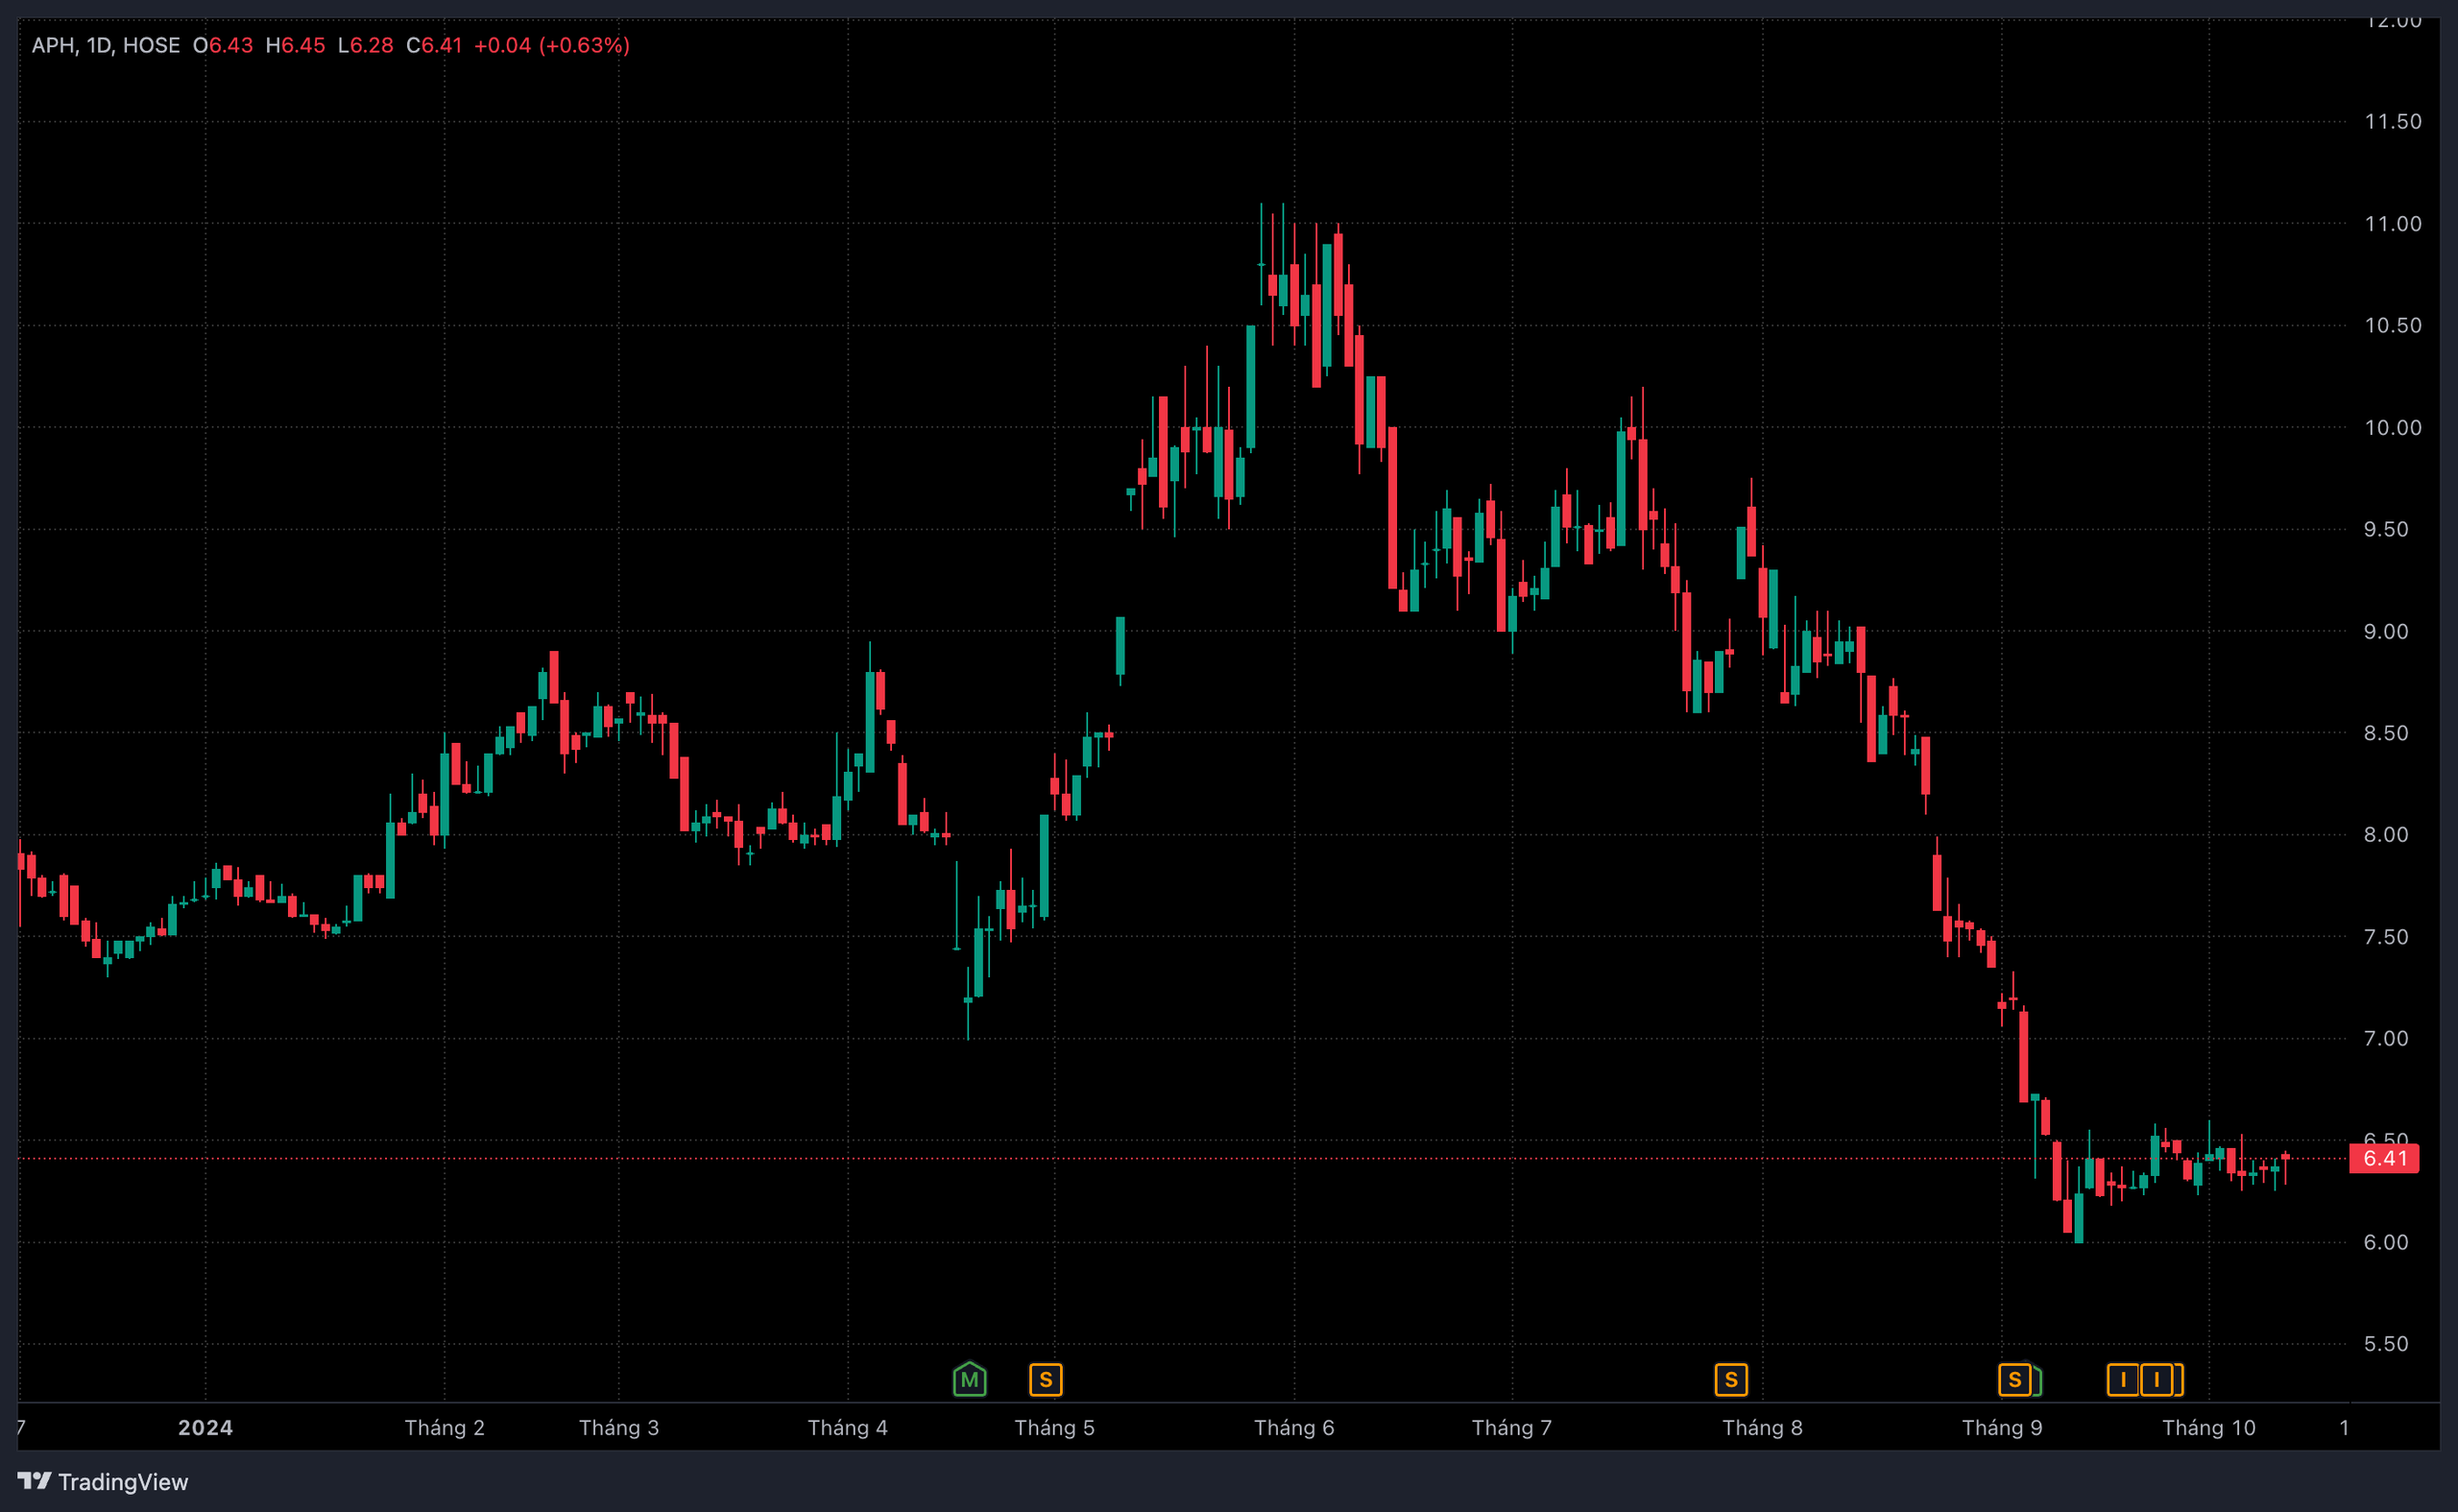
Task: Click the Tháng 8 time axis label
Action: [1762, 1427]
